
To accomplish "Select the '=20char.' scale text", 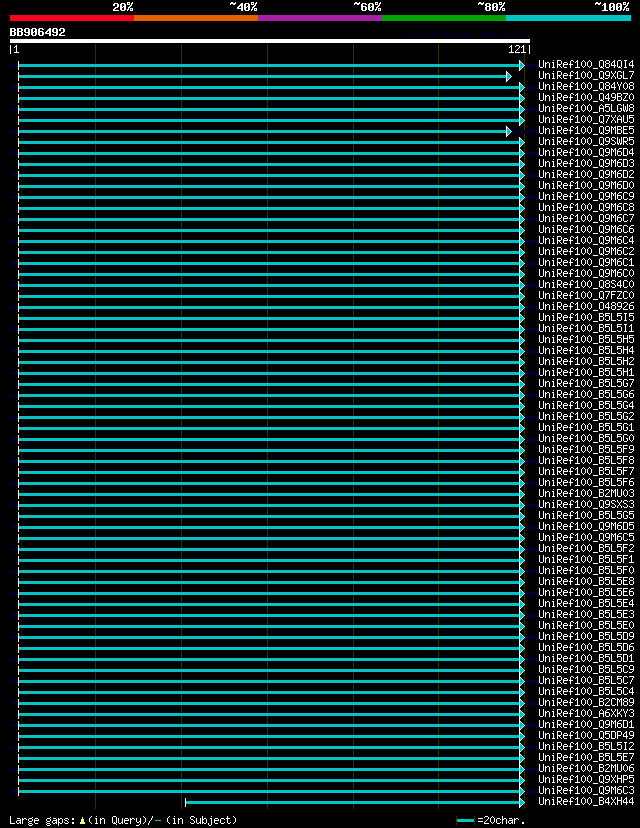I will tap(501, 820).
